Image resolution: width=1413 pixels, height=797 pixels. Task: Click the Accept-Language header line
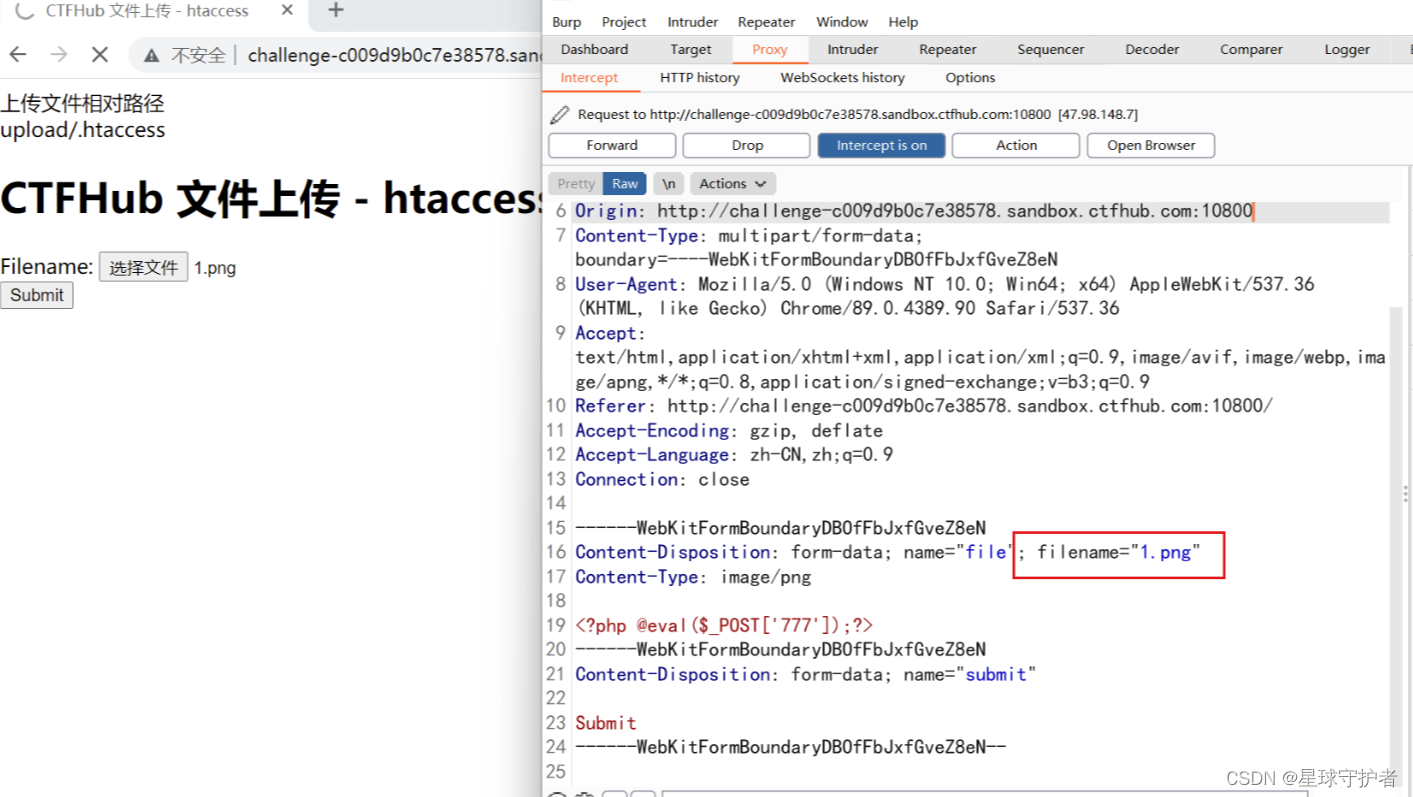click(734, 455)
